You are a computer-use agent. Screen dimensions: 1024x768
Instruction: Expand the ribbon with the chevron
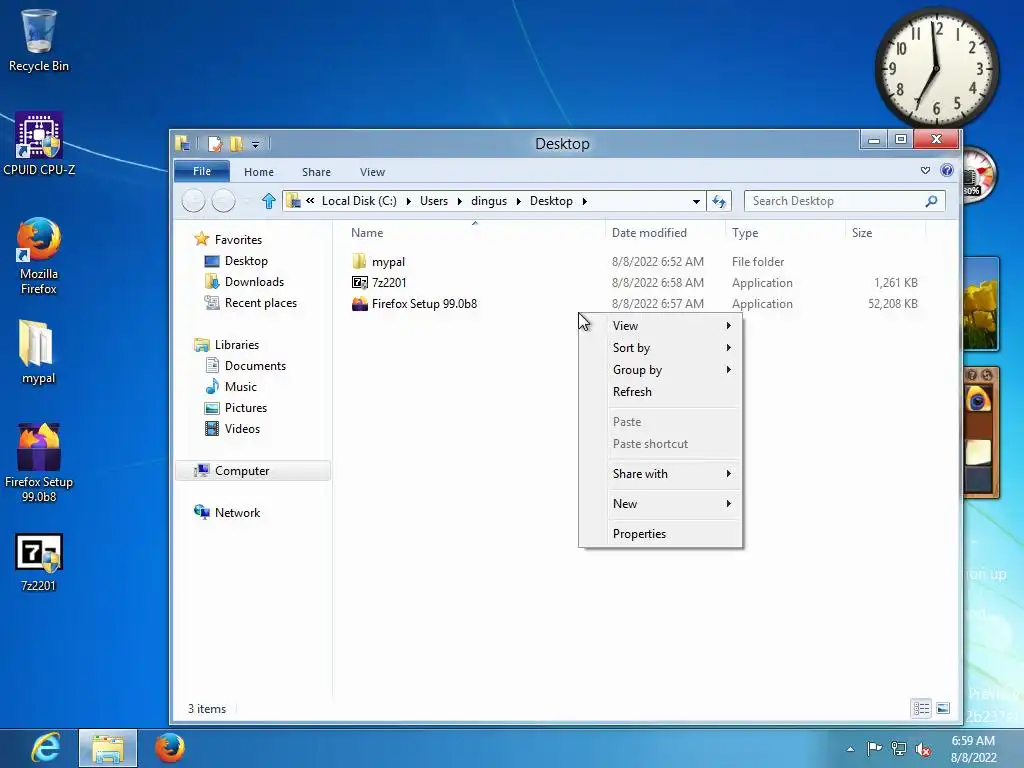[925, 170]
